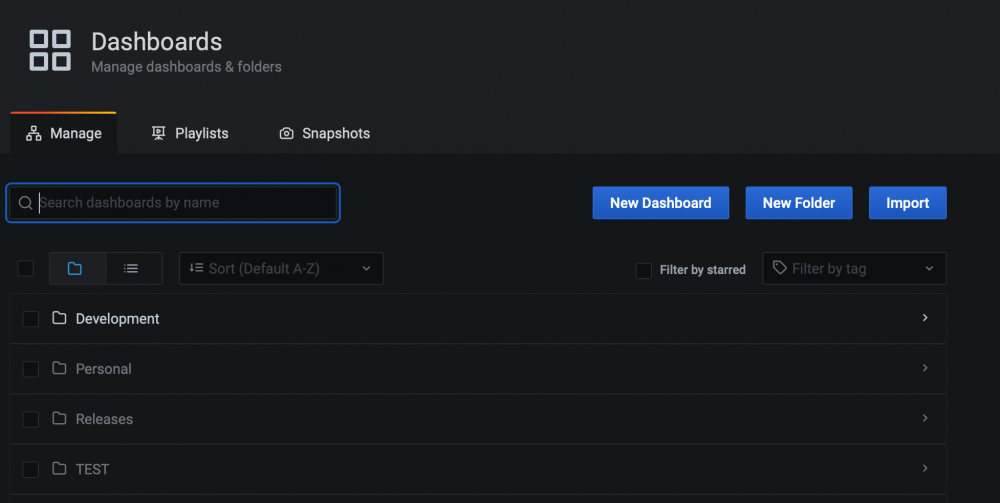Screen dimensions: 1000x503
Task: Click the tag icon in Filter by tag
Action: (x=779, y=268)
